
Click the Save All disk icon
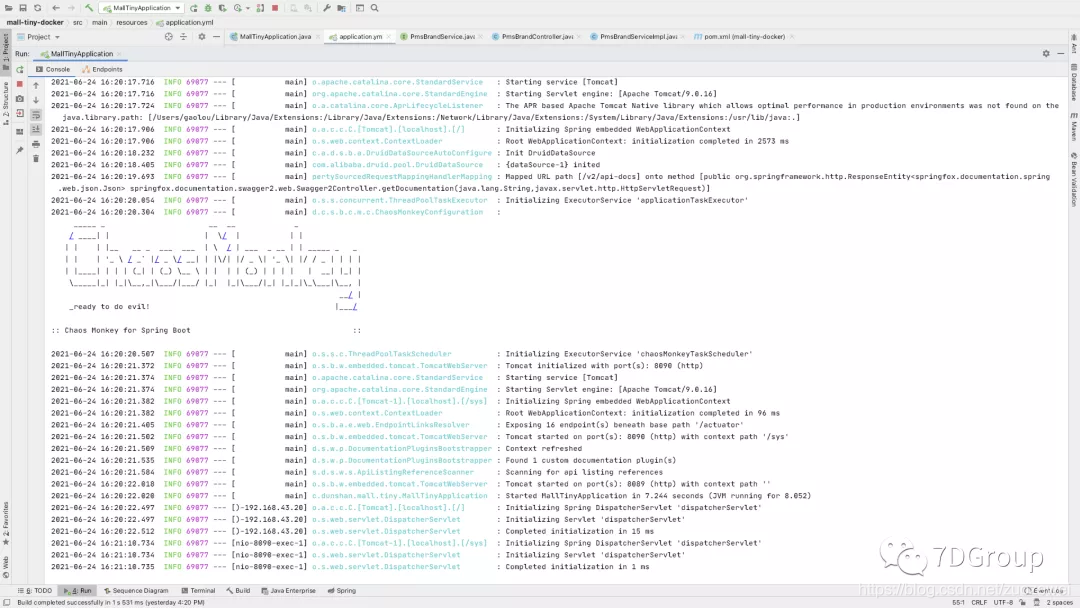(23, 8)
